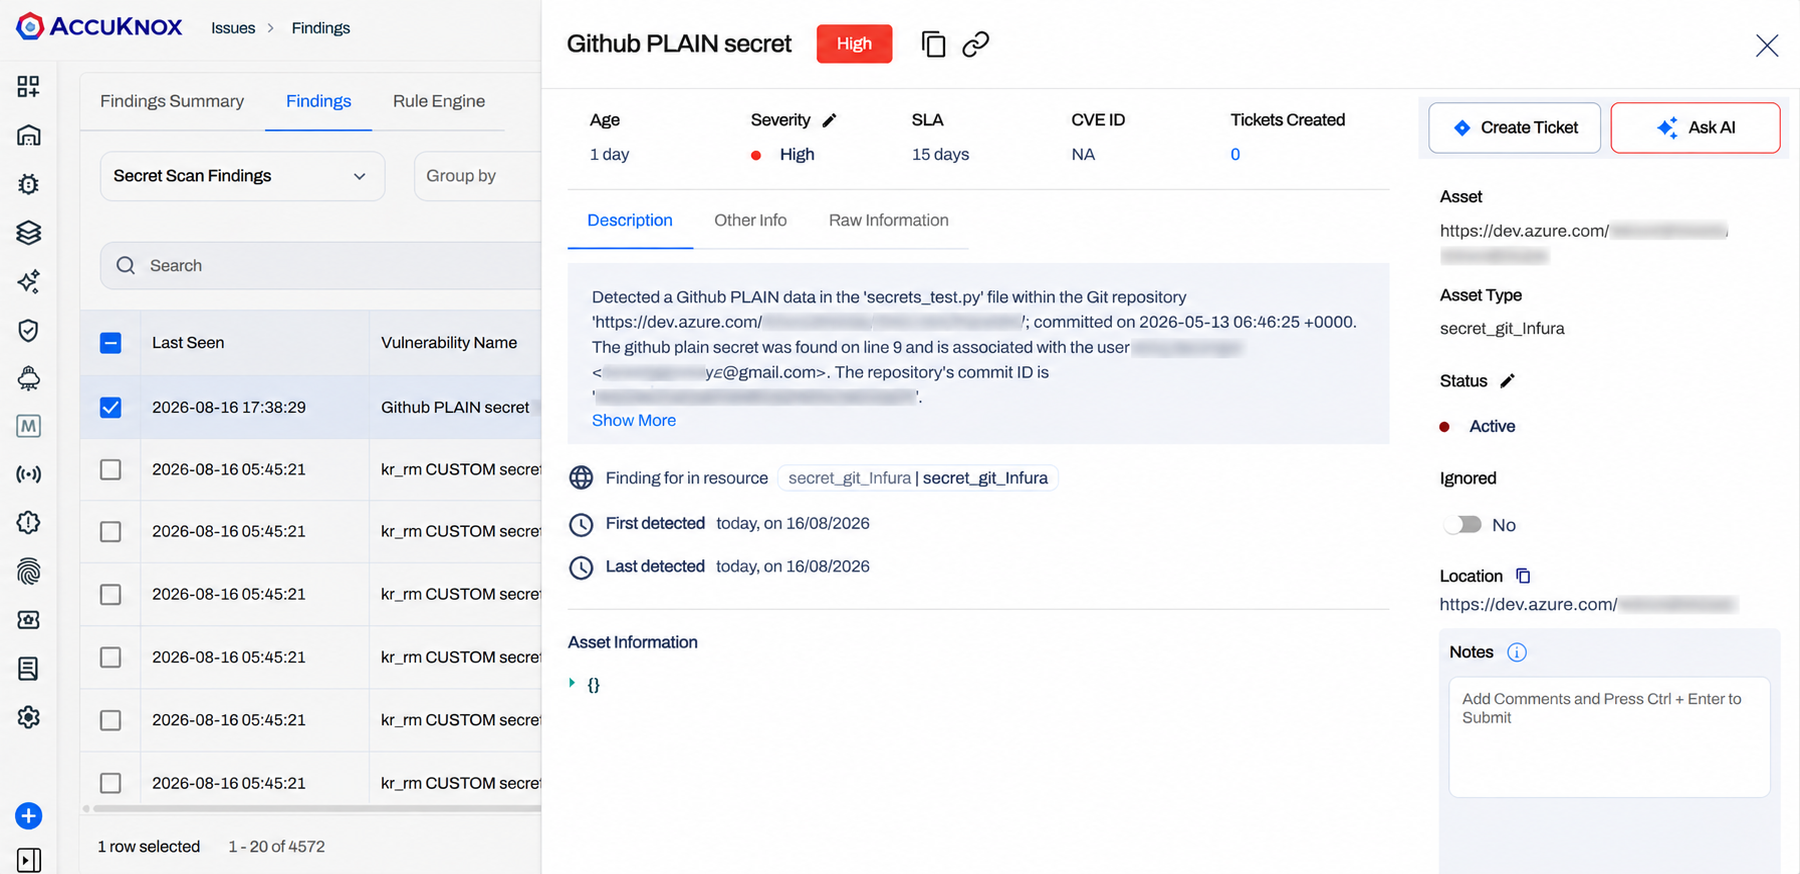Select the Description tab
1800x874 pixels.
630,220
